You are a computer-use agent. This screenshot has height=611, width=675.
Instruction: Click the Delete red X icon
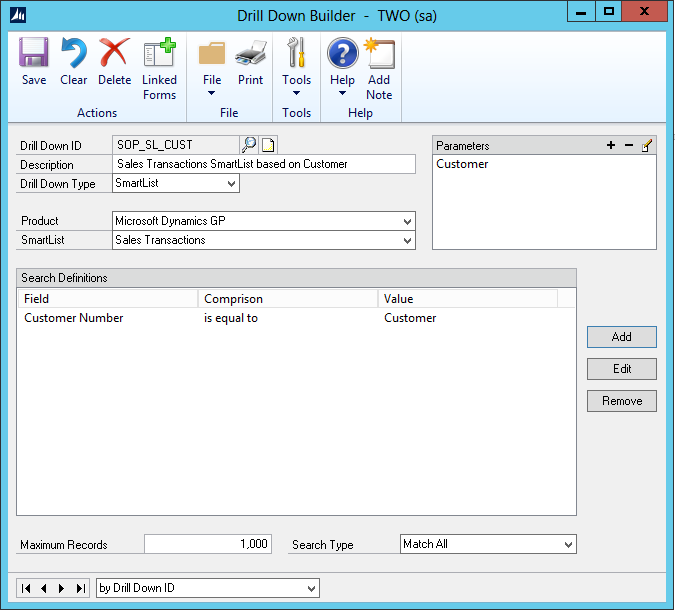pyautogui.click(x=114, y=53)
